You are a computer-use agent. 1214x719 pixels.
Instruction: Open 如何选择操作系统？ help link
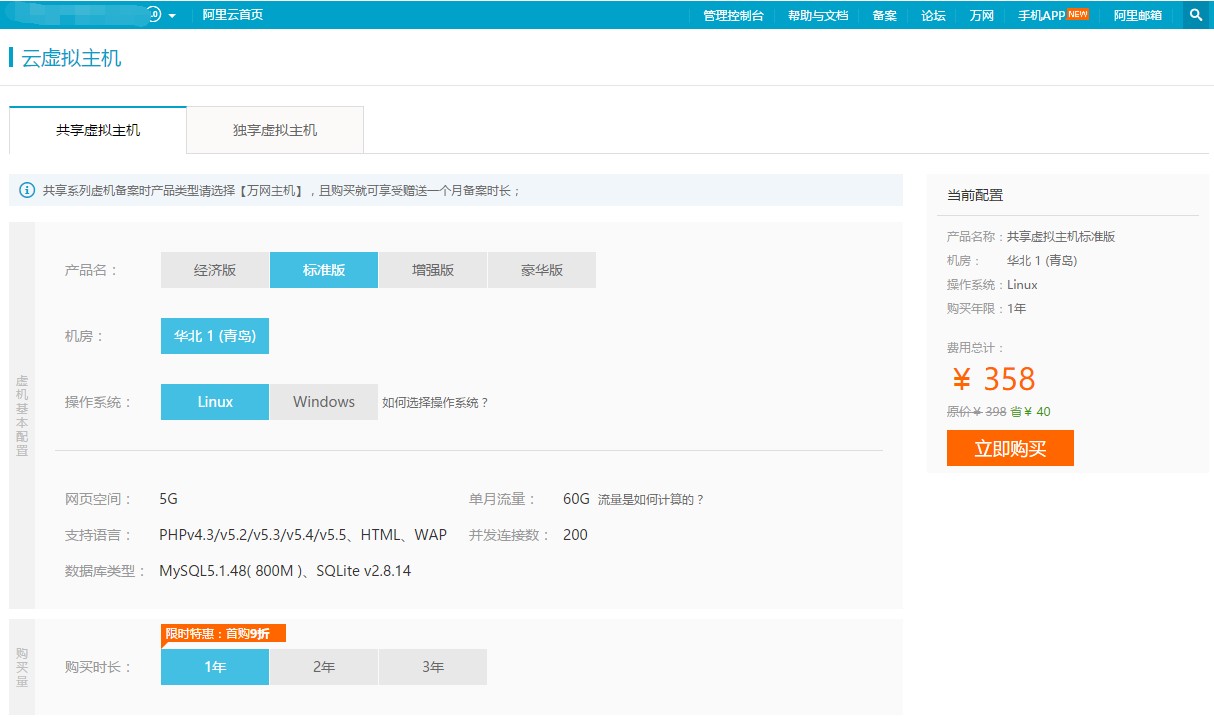[x=435, y=403]
